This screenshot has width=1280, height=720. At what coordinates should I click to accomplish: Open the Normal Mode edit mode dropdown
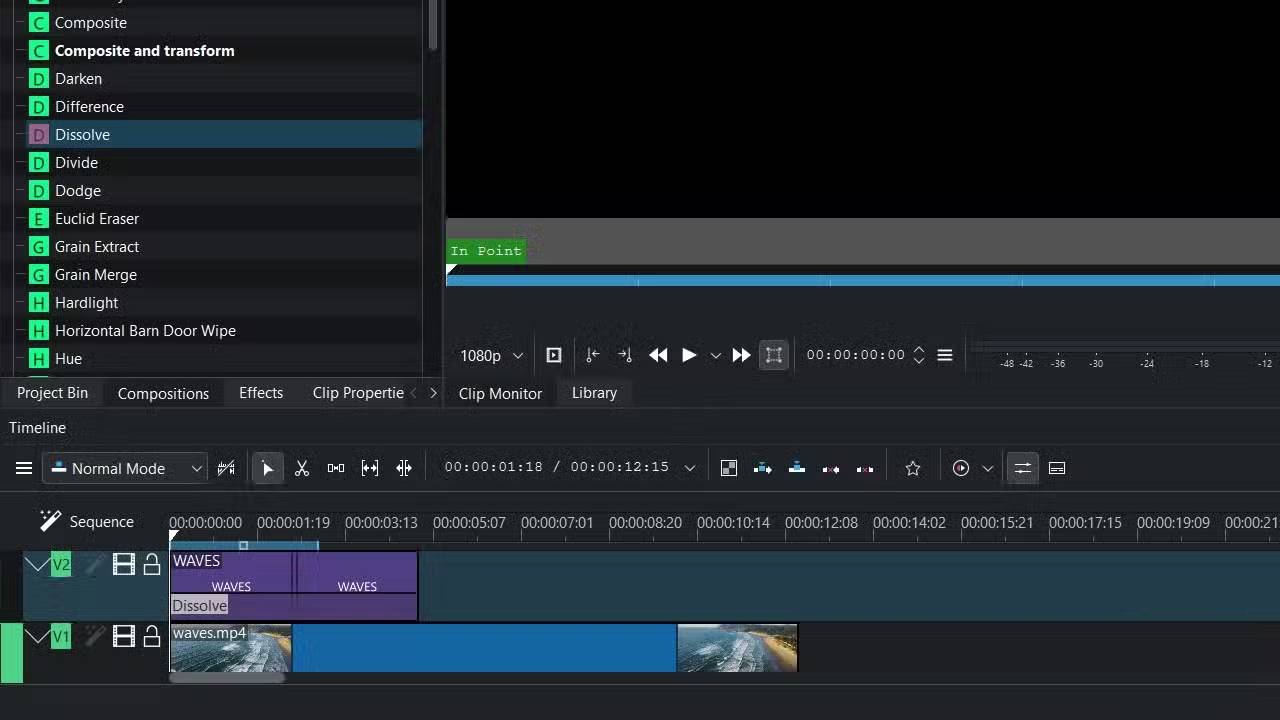[125, 468]
